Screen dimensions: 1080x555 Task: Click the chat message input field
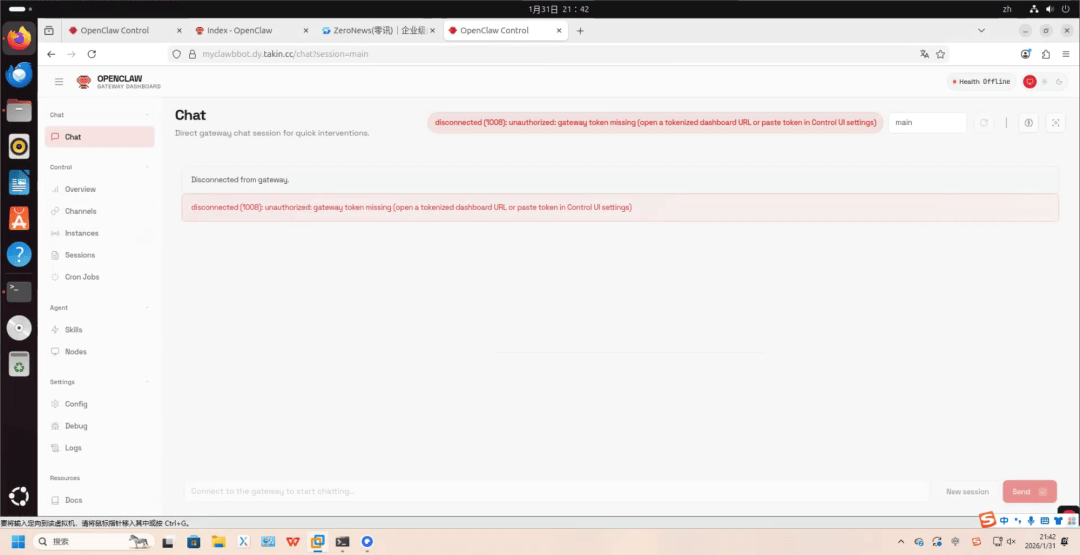[556, 492]
